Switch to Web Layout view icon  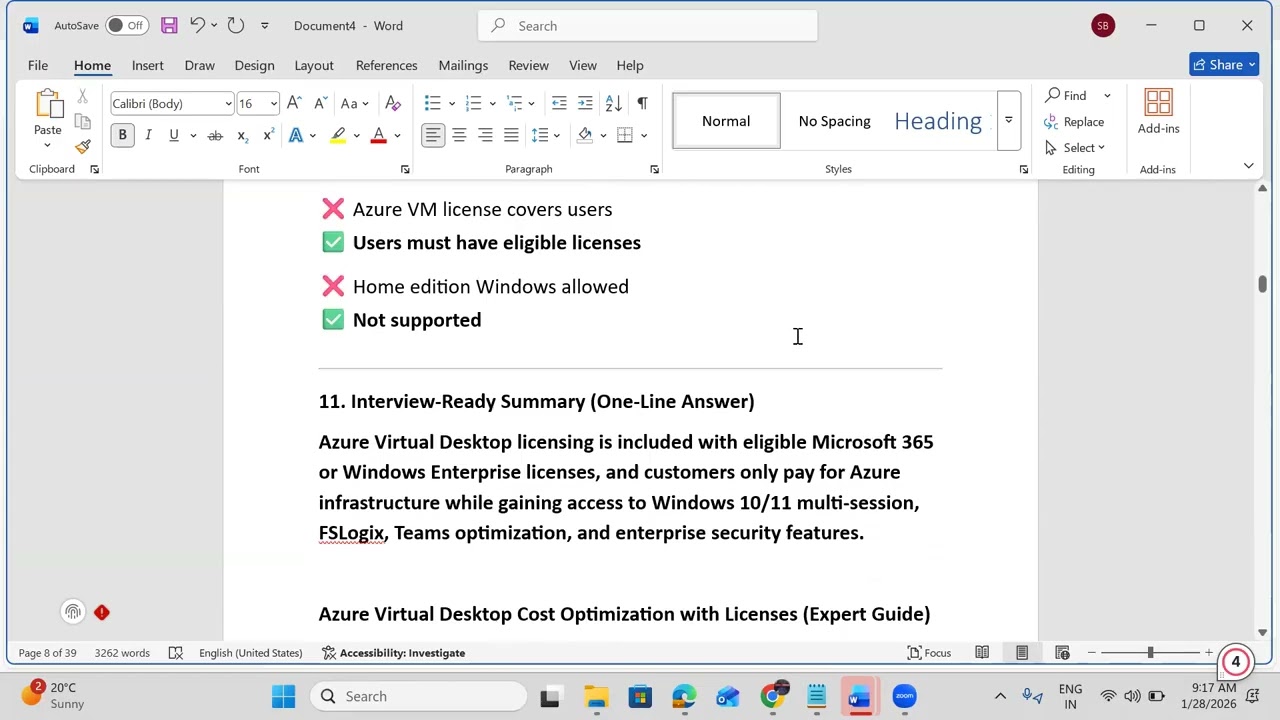1062,653
